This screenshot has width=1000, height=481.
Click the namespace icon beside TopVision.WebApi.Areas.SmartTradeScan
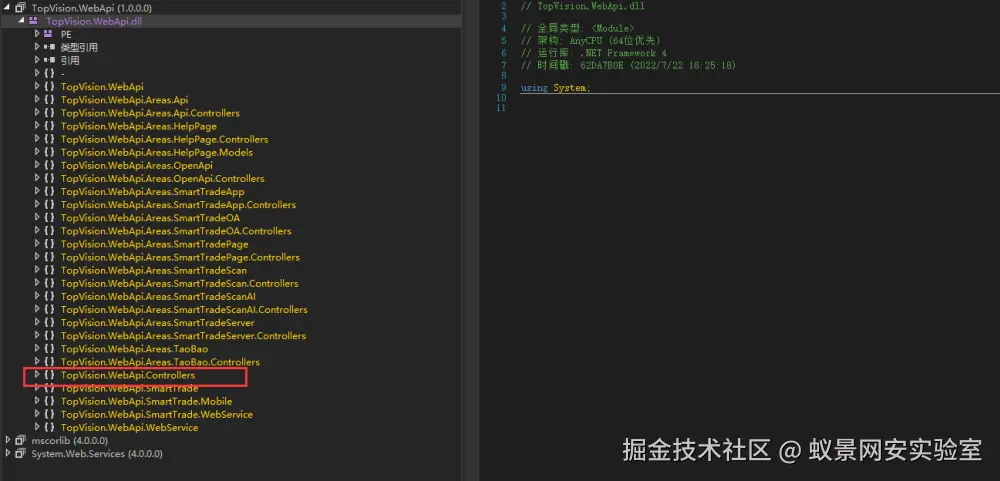click(49, 270)
